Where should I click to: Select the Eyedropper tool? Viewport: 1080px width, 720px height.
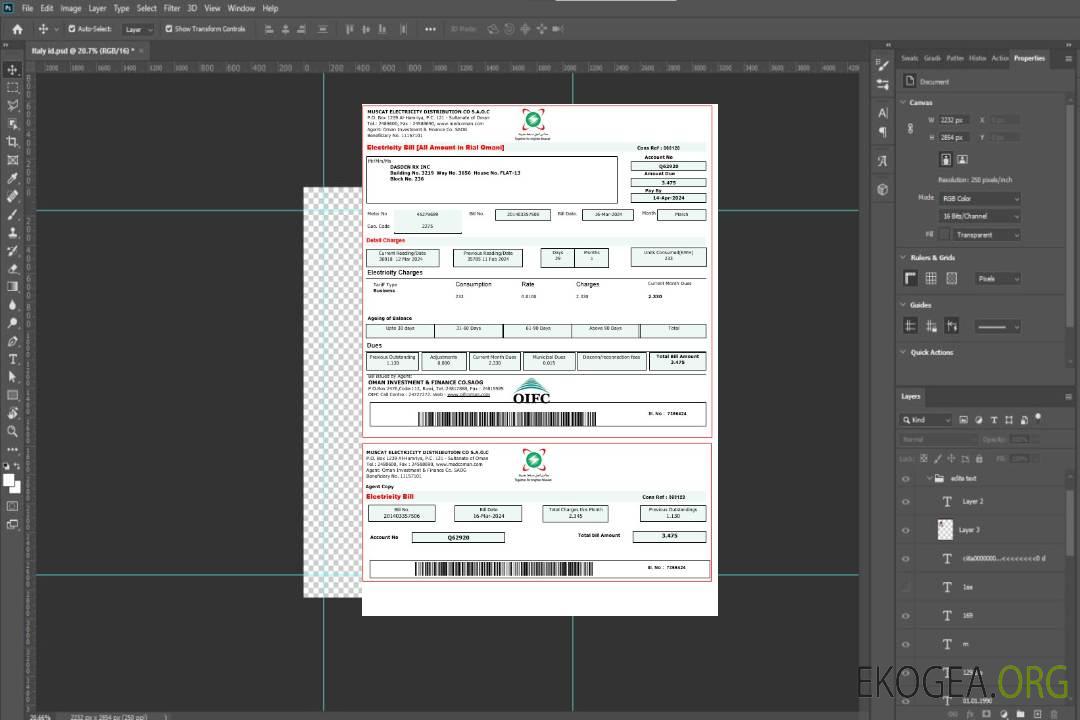13,178
